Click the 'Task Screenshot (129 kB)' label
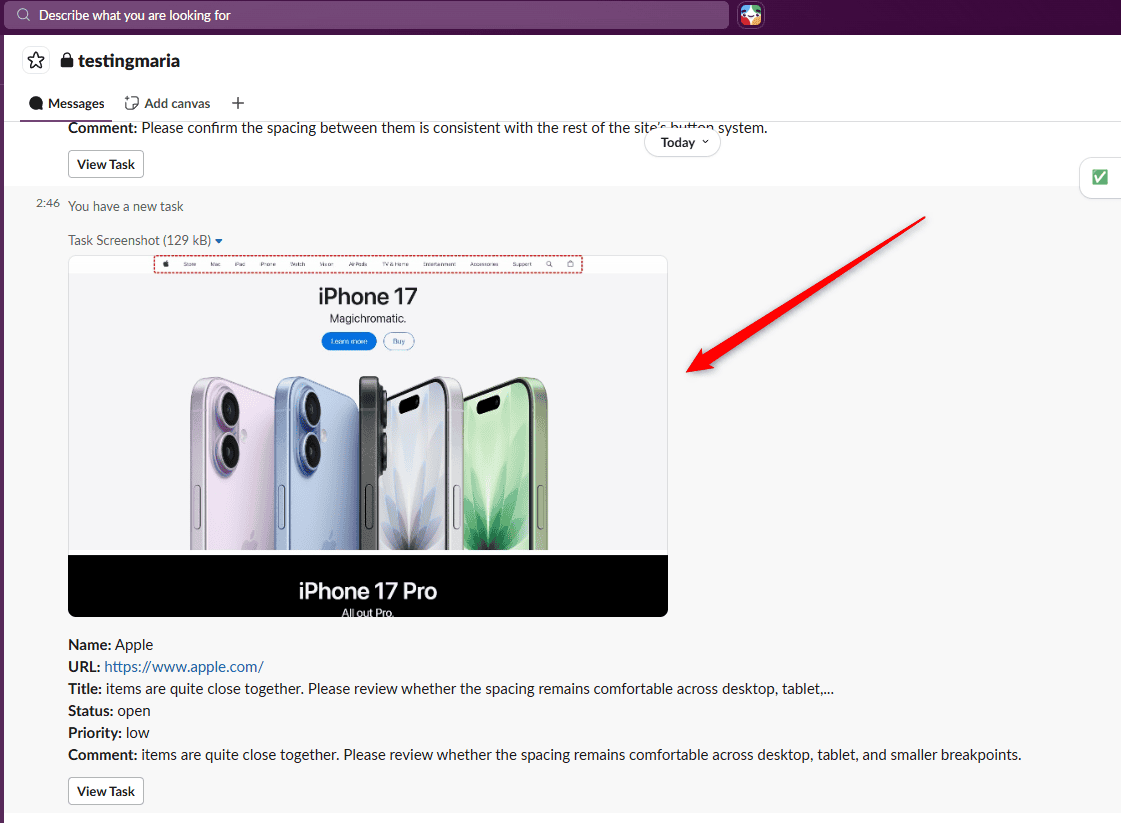 point(139,240)
